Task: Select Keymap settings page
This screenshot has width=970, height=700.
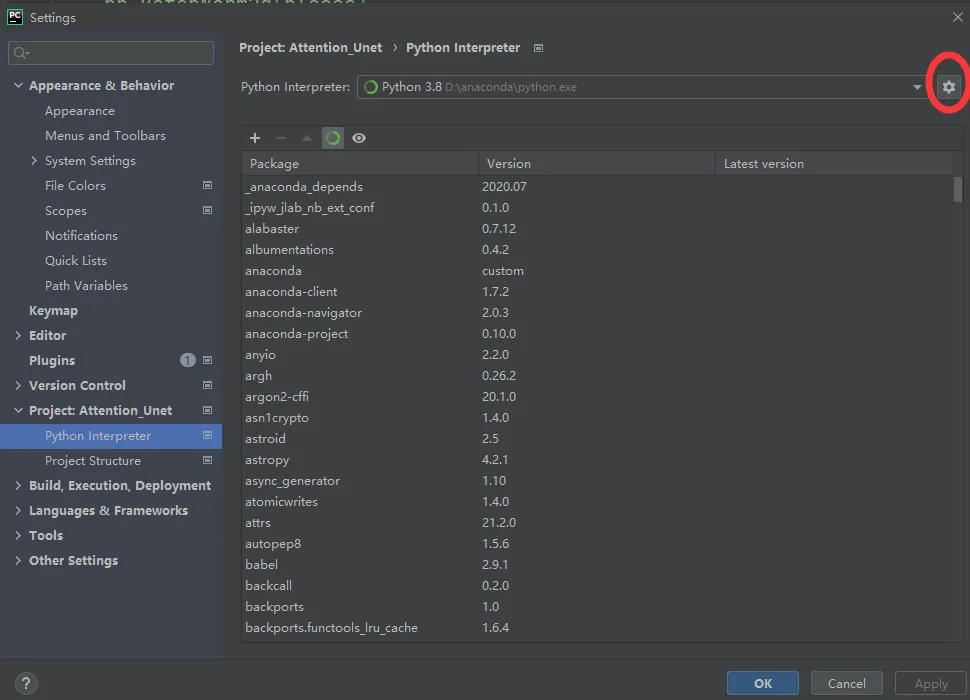Action: click(x=53, y=310)
